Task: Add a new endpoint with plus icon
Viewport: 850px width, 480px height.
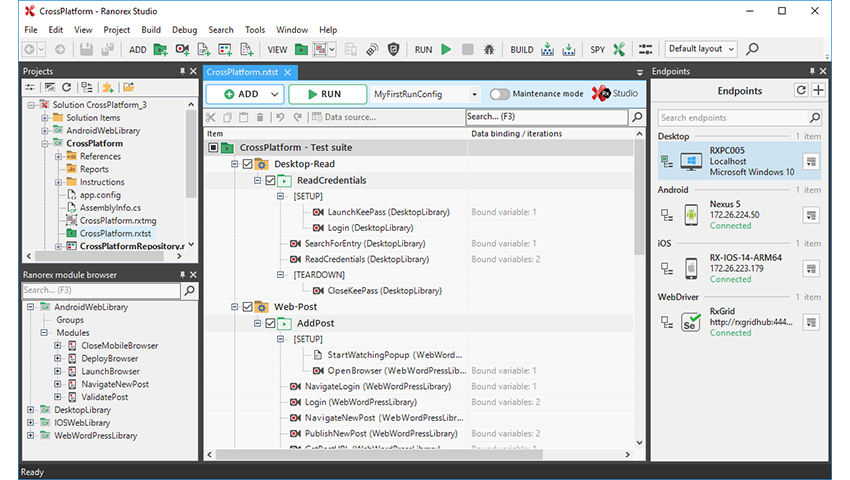Action: (819, 91)
